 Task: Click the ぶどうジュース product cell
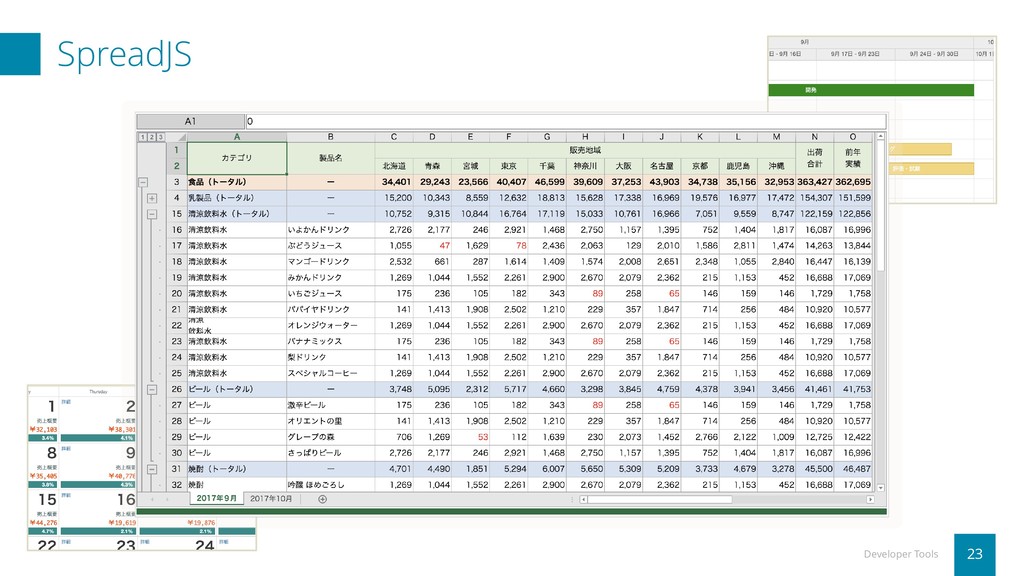pyautogui.click(x=330, y=246)
